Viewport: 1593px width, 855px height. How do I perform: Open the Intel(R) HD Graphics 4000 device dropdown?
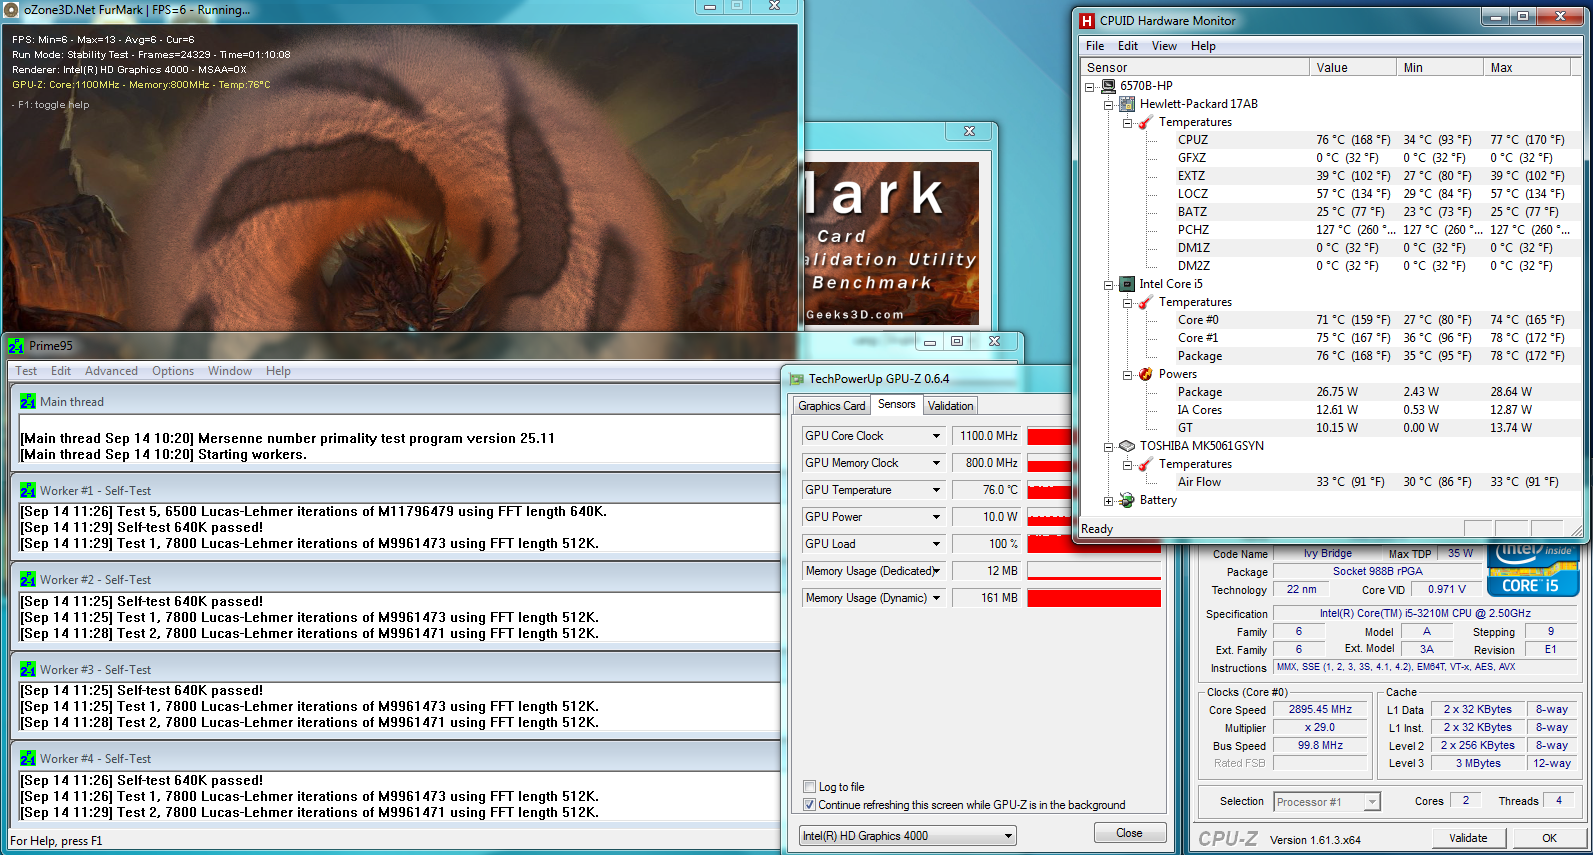click(x=1008, y=836)
